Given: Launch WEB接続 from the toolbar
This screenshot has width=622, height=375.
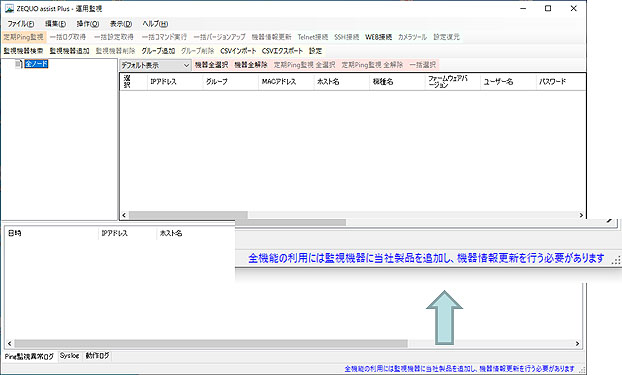Looking at the screenshot, I should click(378, 37).
